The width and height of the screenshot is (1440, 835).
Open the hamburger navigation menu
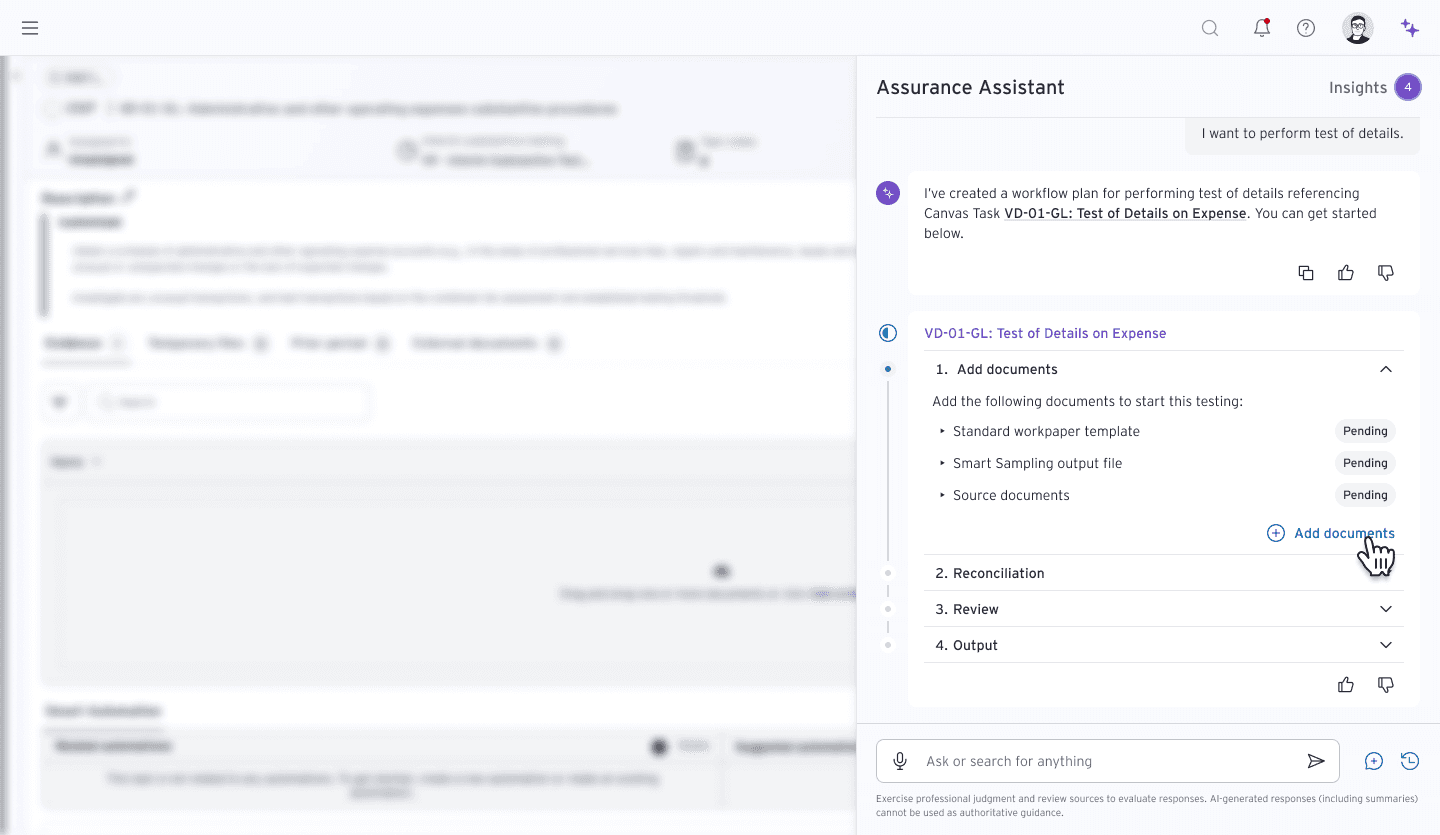tap(30, 28)
